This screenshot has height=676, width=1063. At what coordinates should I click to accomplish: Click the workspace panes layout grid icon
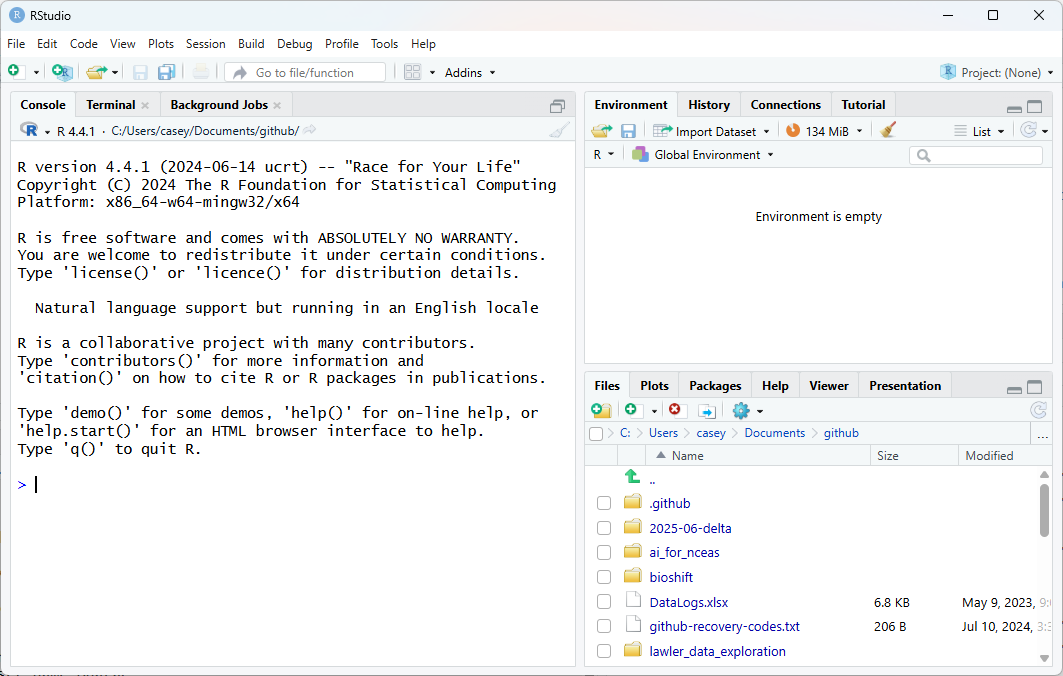coord(412,72)
